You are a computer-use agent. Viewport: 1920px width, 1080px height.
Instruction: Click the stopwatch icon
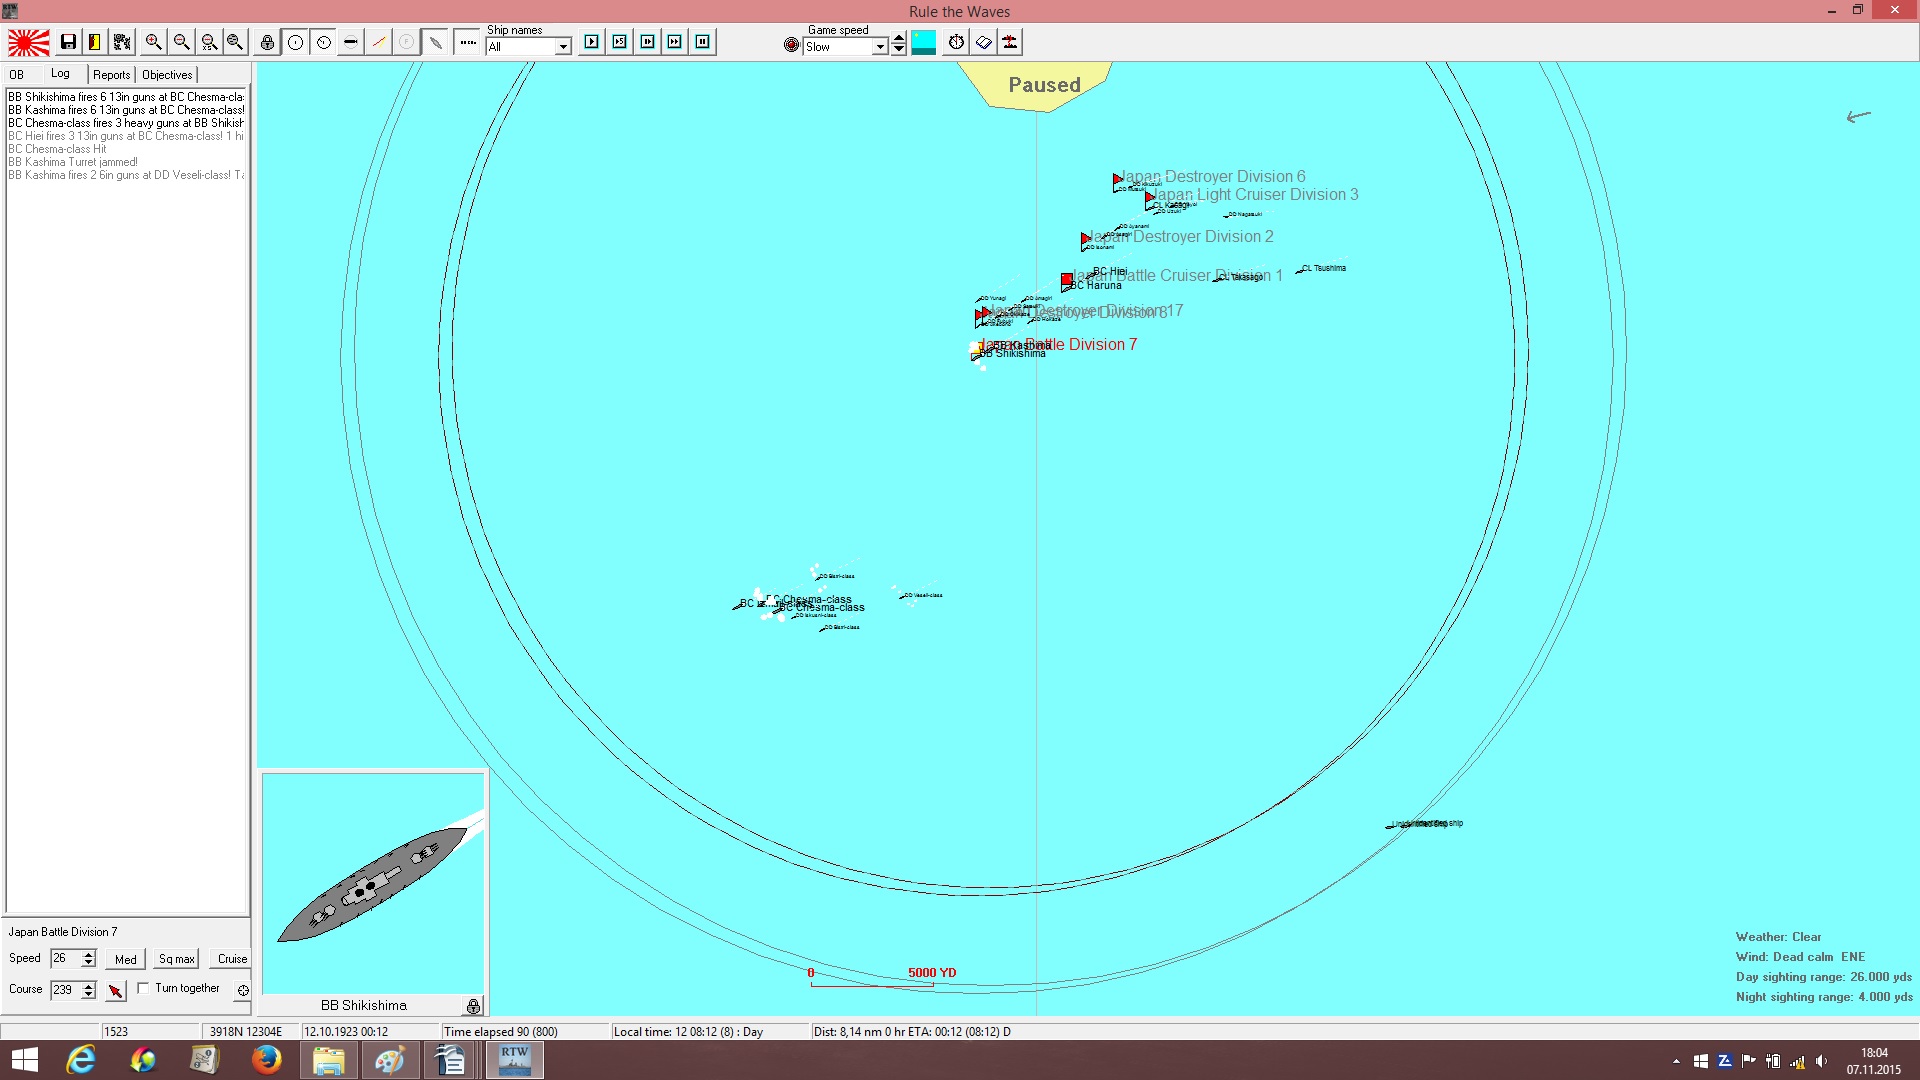957,42
